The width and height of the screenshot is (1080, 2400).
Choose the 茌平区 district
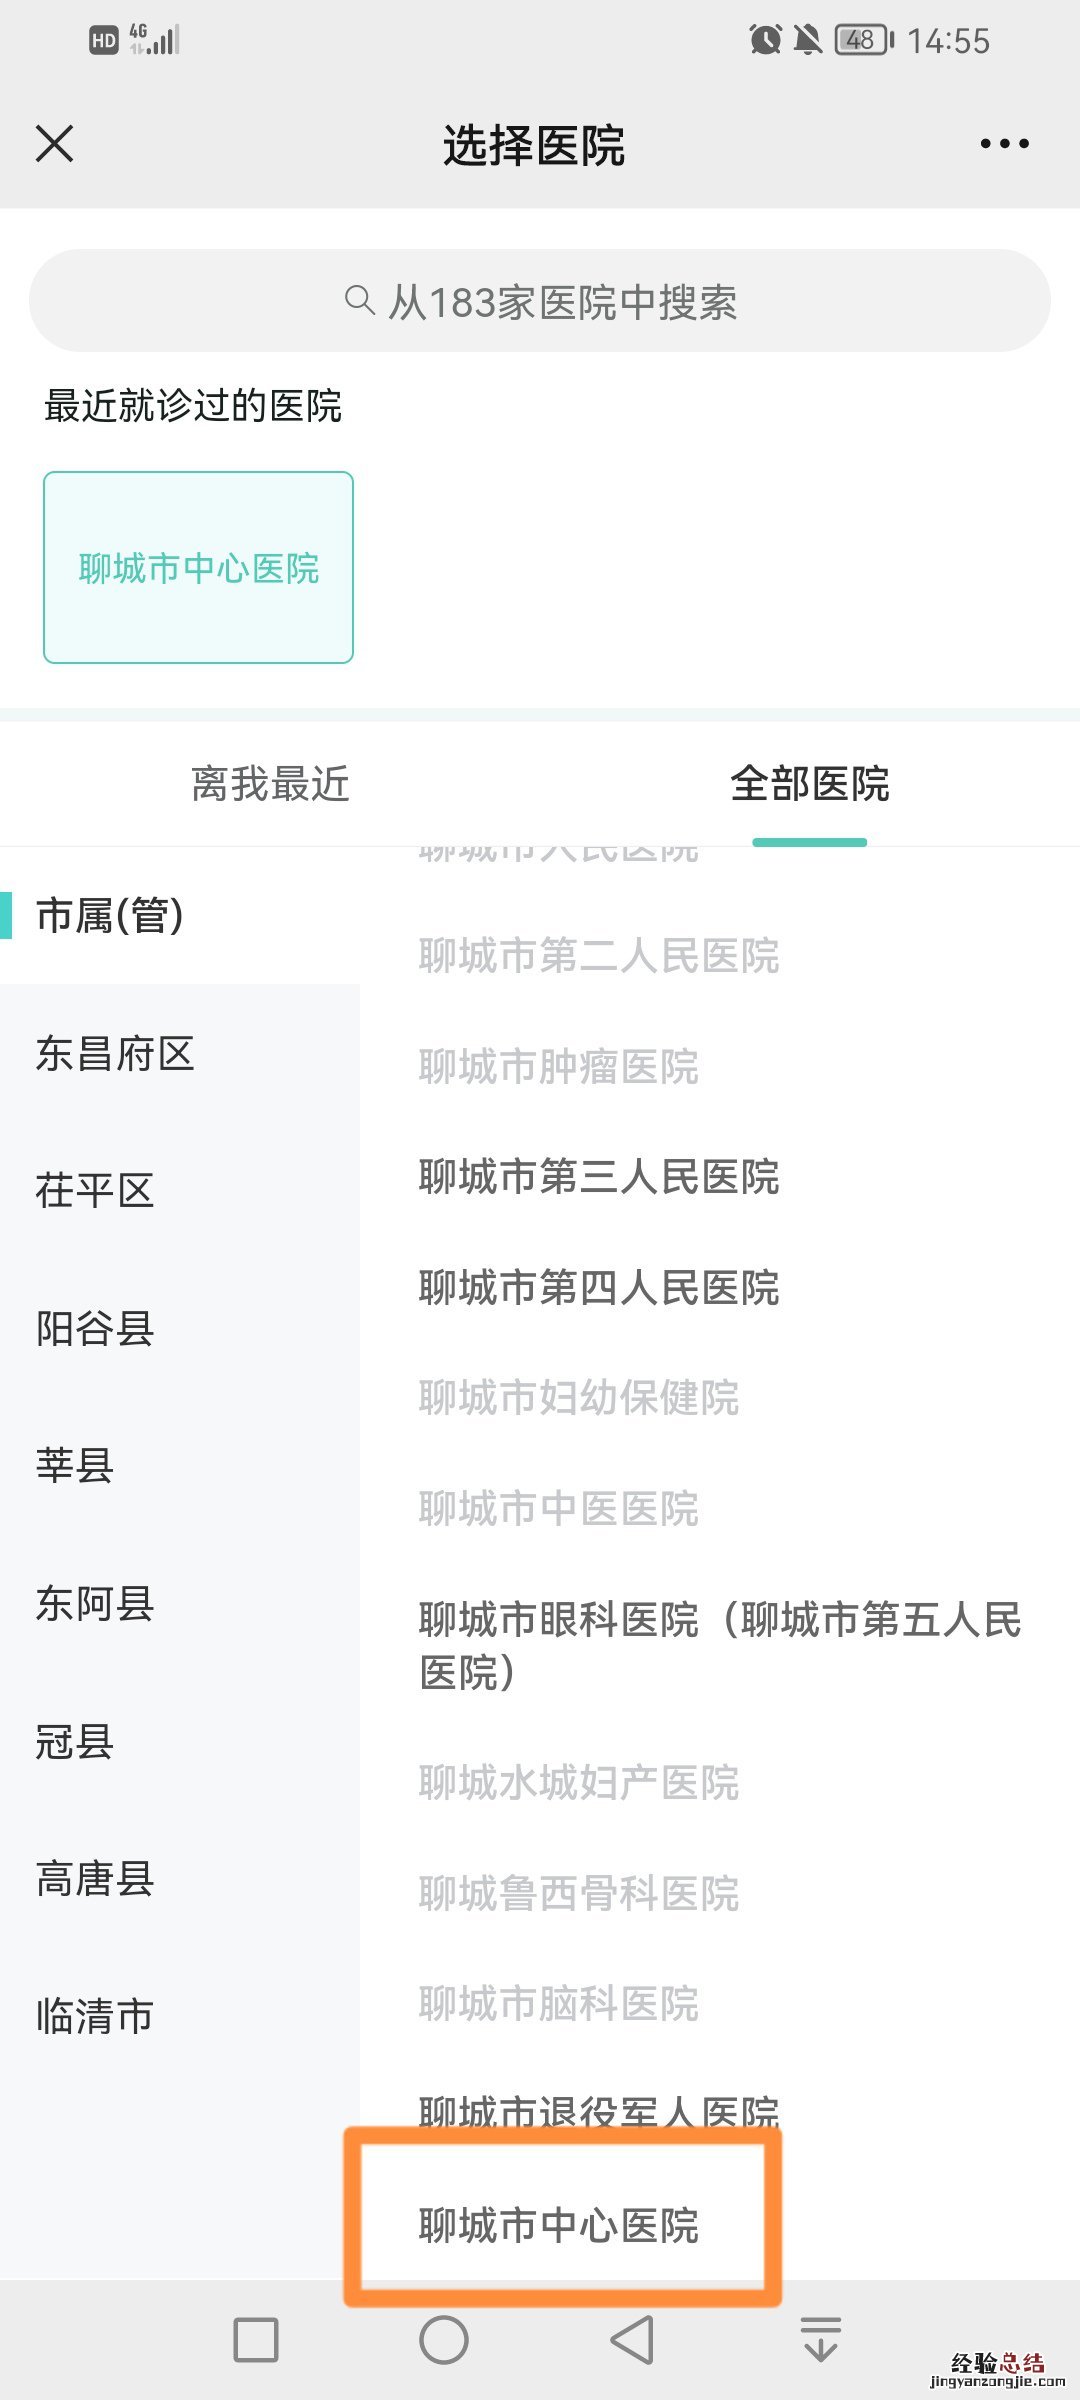tap(95, 1191)
